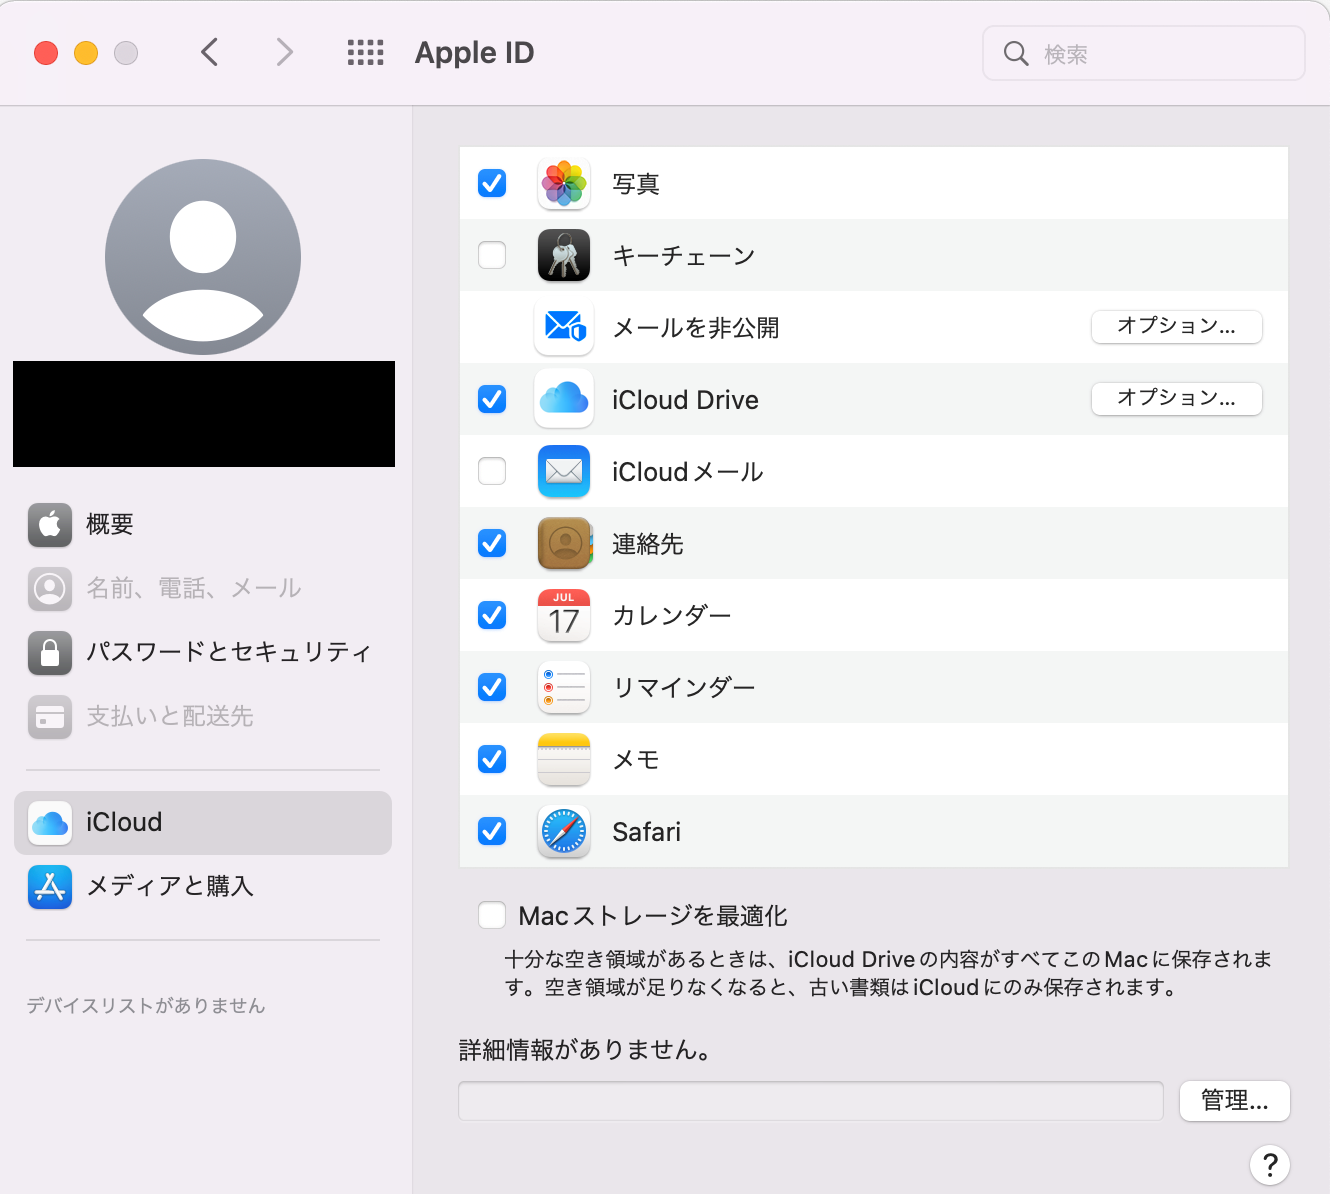Click the iCloud Mail envelope icon

click(x=564, y=471)
